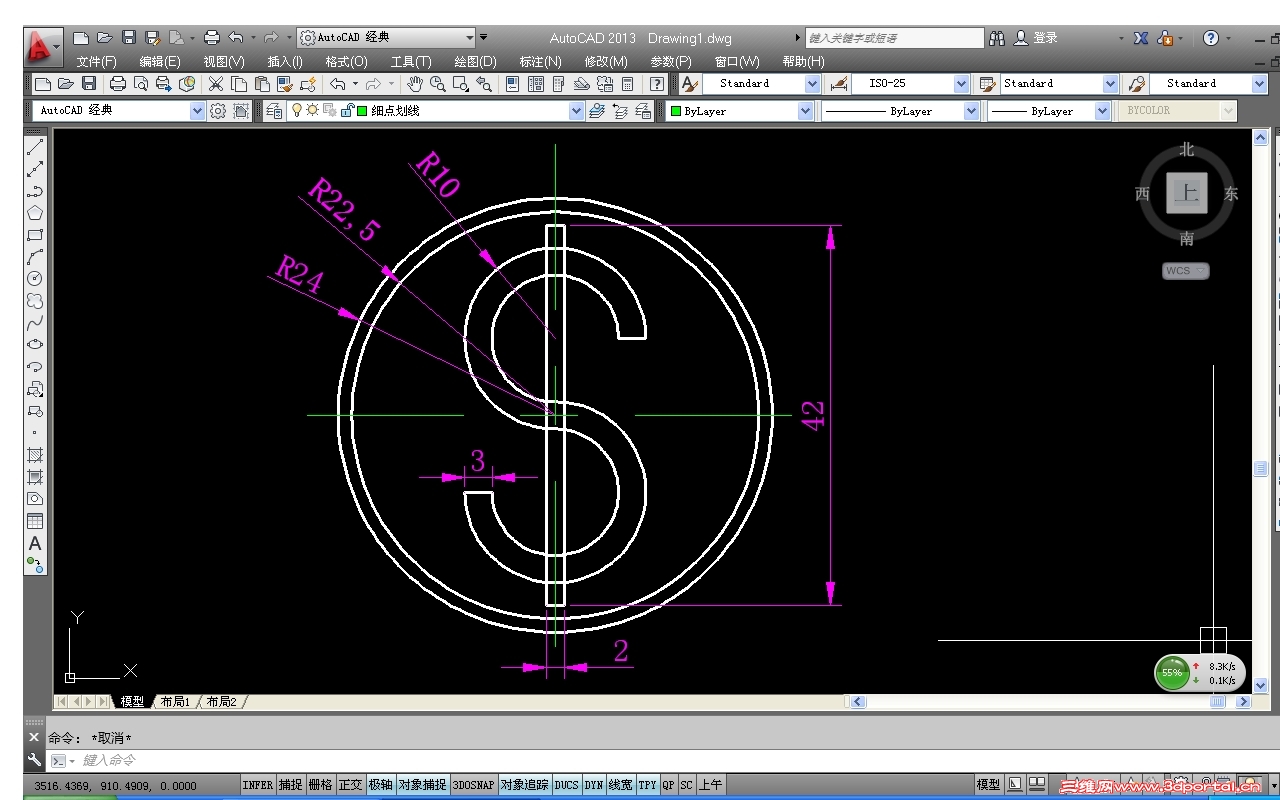
Task: Select the Multiline Text (A) tool
Action: (x=35, y=543)
